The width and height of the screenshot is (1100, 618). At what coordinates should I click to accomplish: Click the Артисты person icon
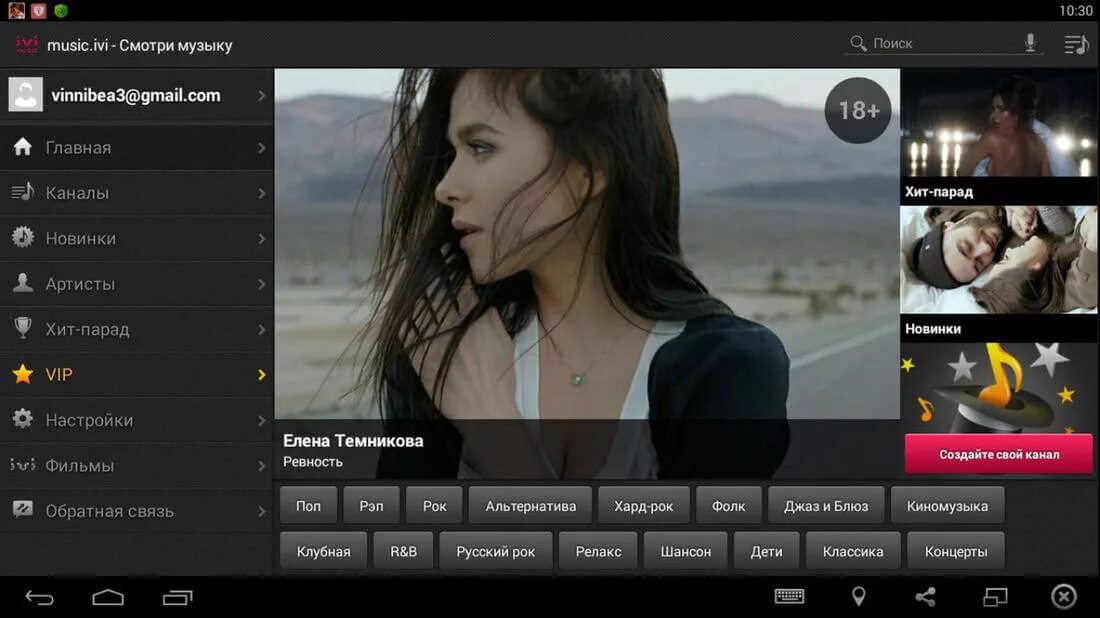coord(22,283)
